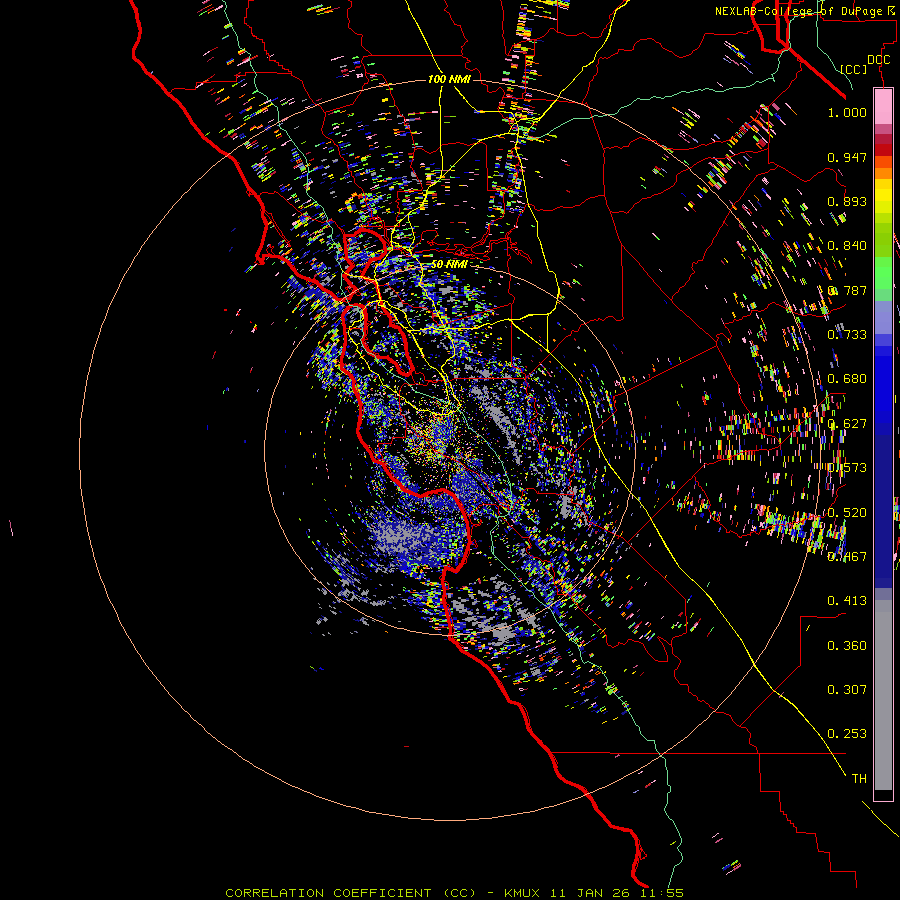Click the 0.840 scale value
This screenshot has width=900, height=900.
tap(847, 246)
